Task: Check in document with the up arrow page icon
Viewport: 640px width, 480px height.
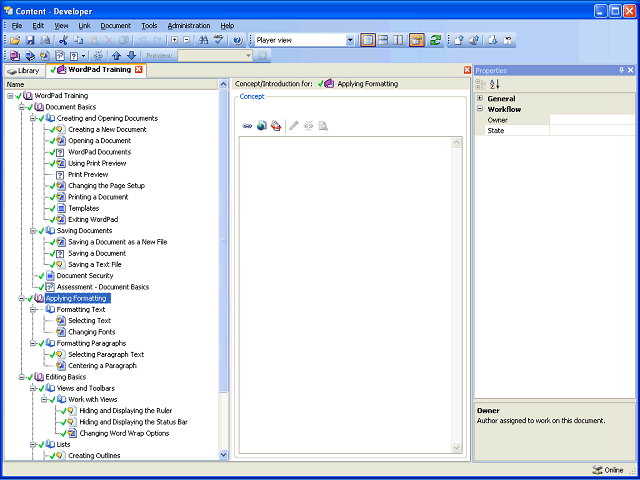Action: (x=458, y=40)
